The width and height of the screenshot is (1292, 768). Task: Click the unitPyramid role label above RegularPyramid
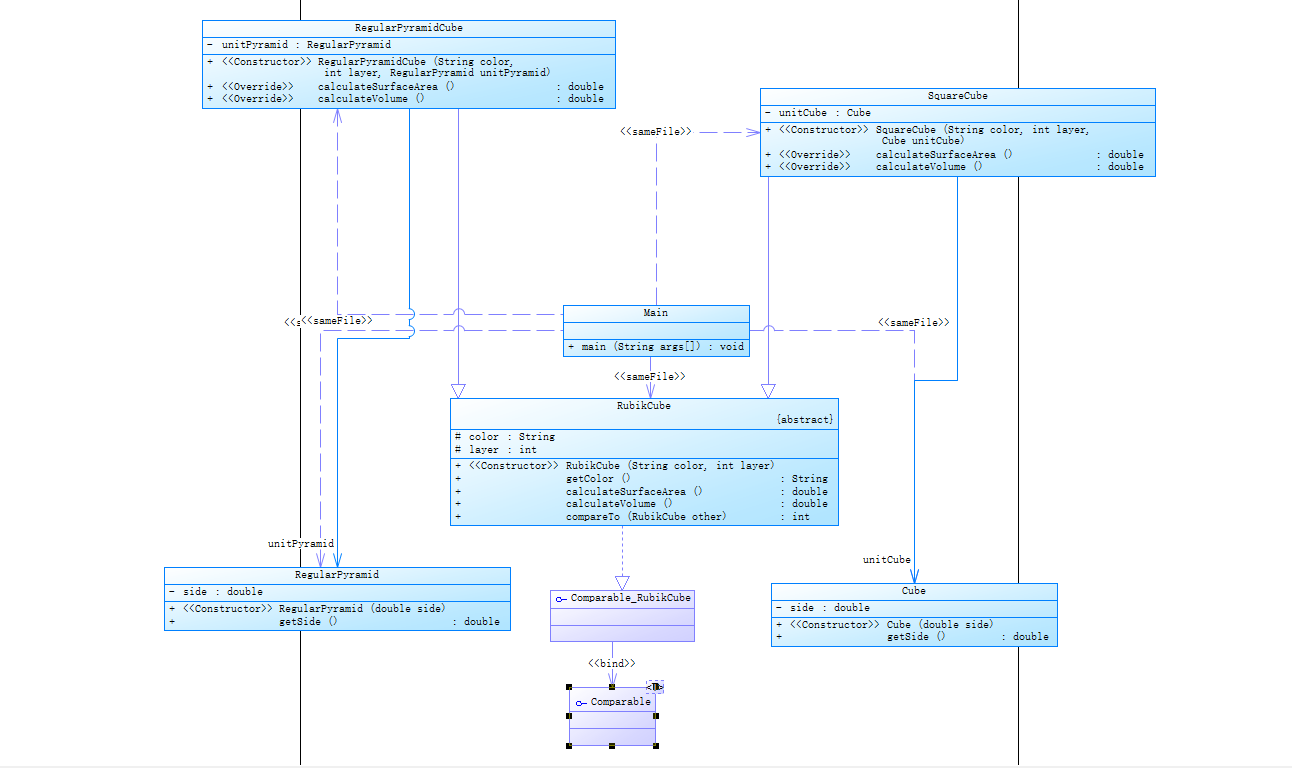point(301,544)
